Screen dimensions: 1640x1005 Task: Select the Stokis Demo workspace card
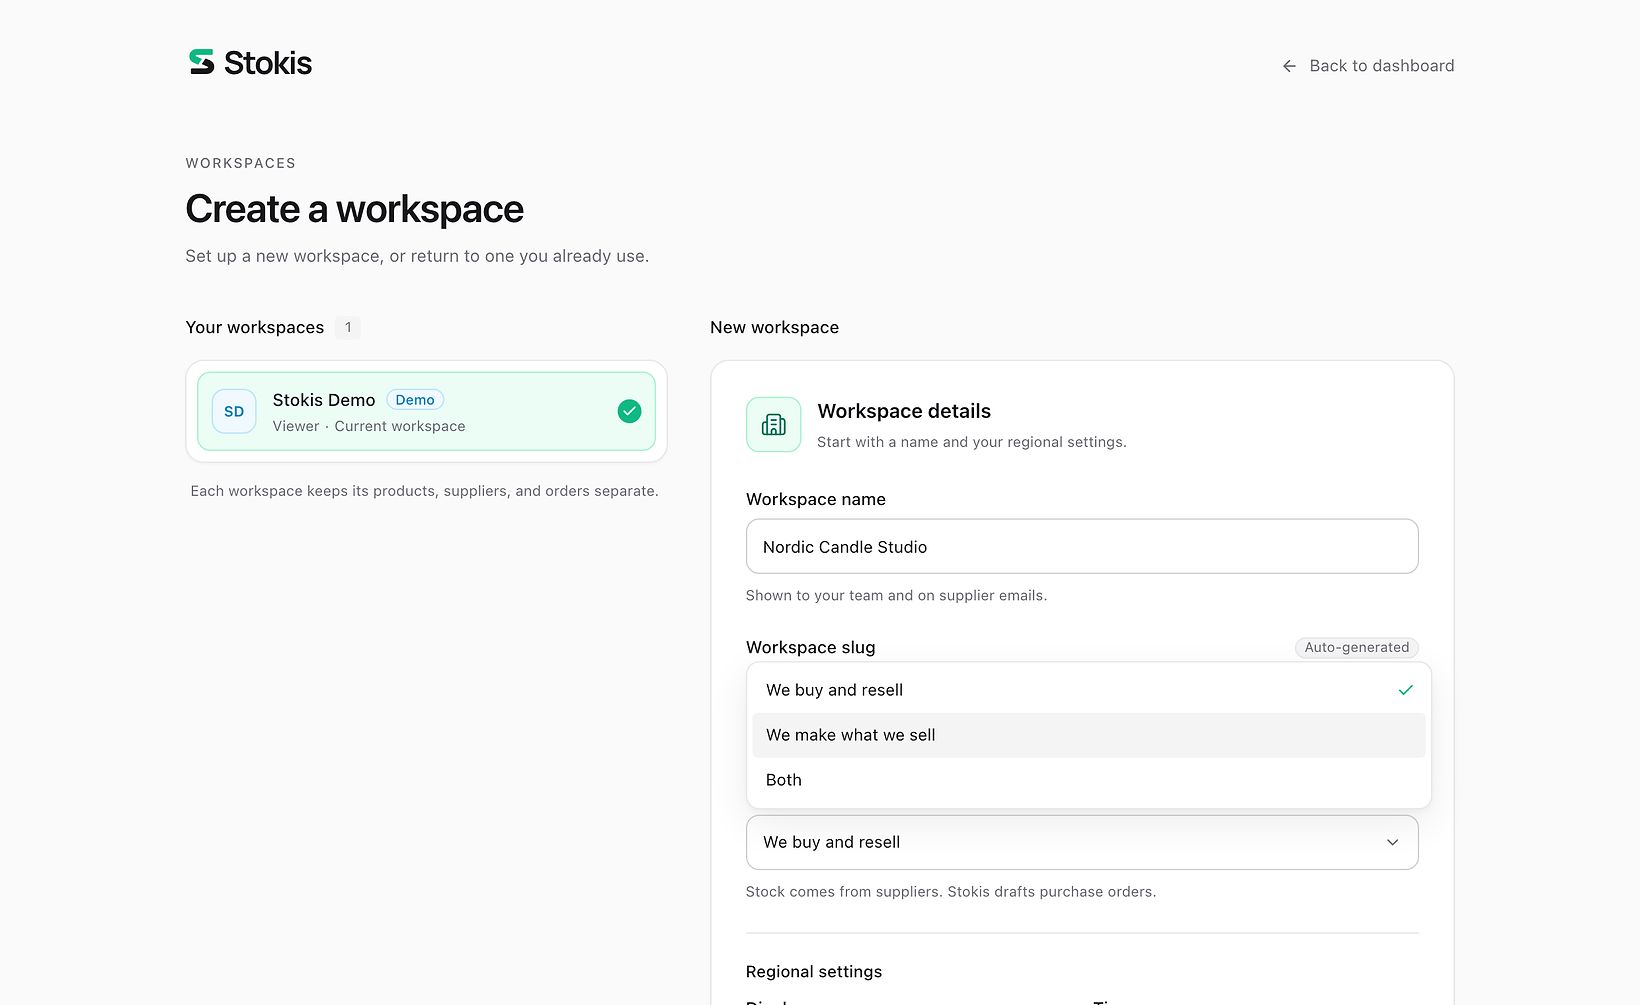coord(426,411)
